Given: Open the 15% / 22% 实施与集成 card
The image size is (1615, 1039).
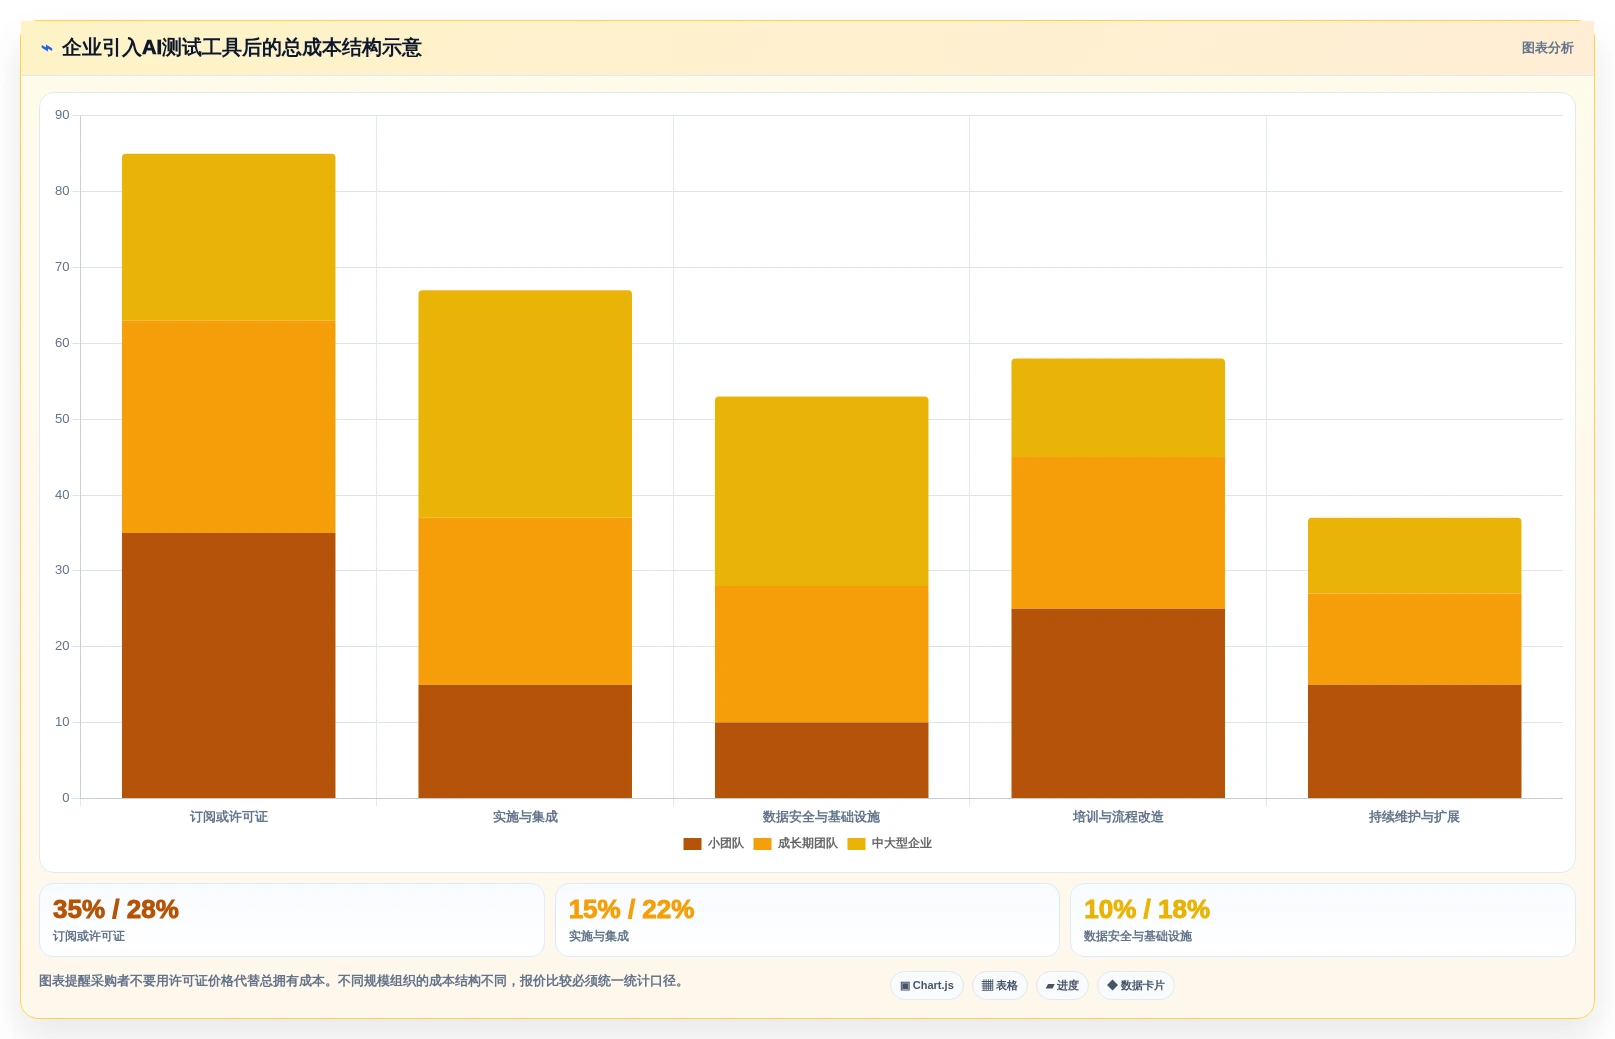Looking at the screenshot, I should click(807, 920).
